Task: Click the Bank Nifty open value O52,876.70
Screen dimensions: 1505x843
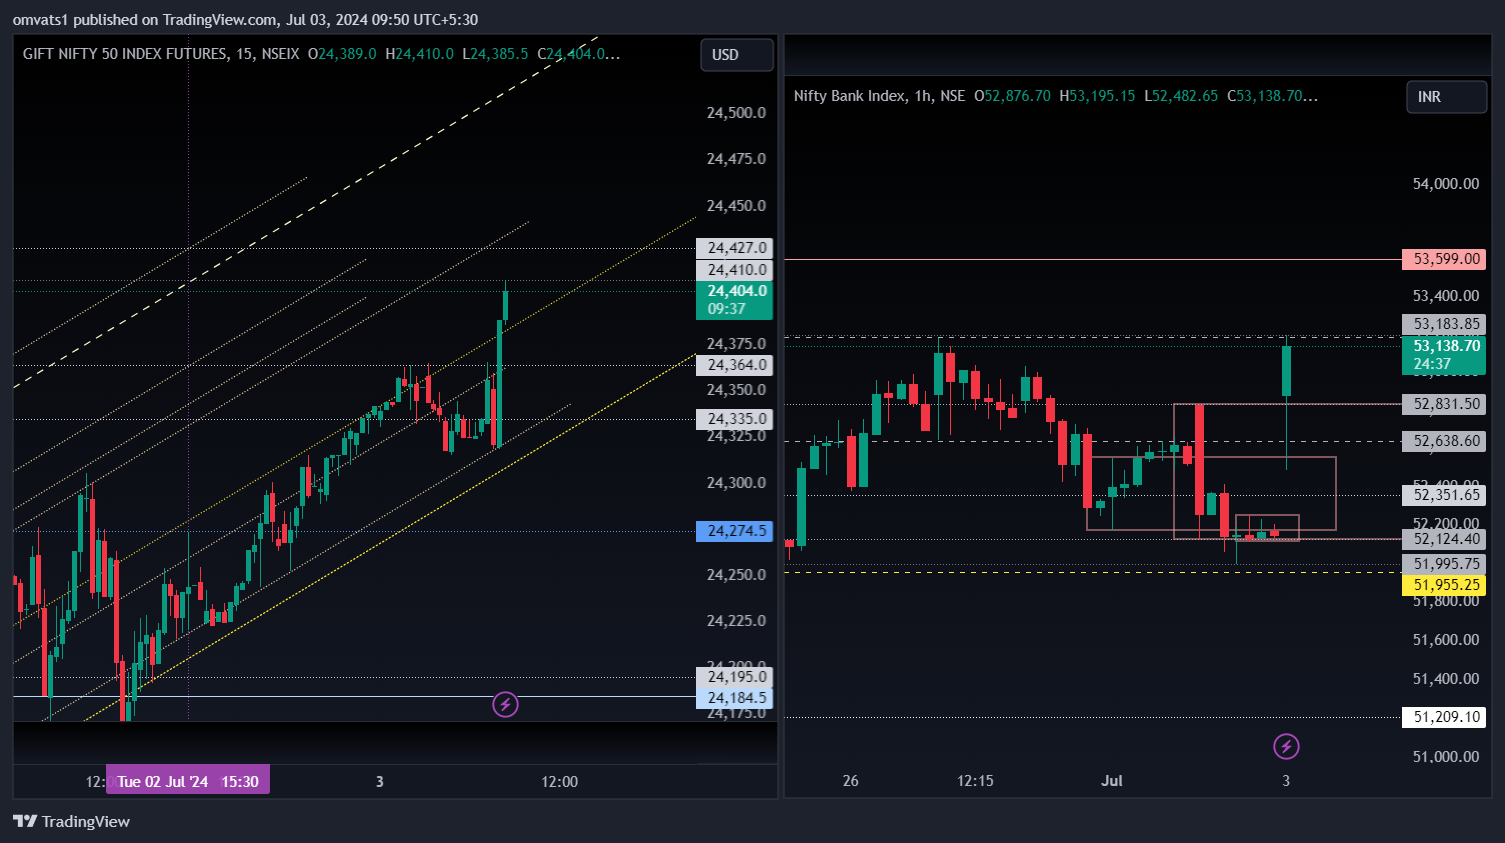Action: pyautogui.click(x=1013, y=96)
